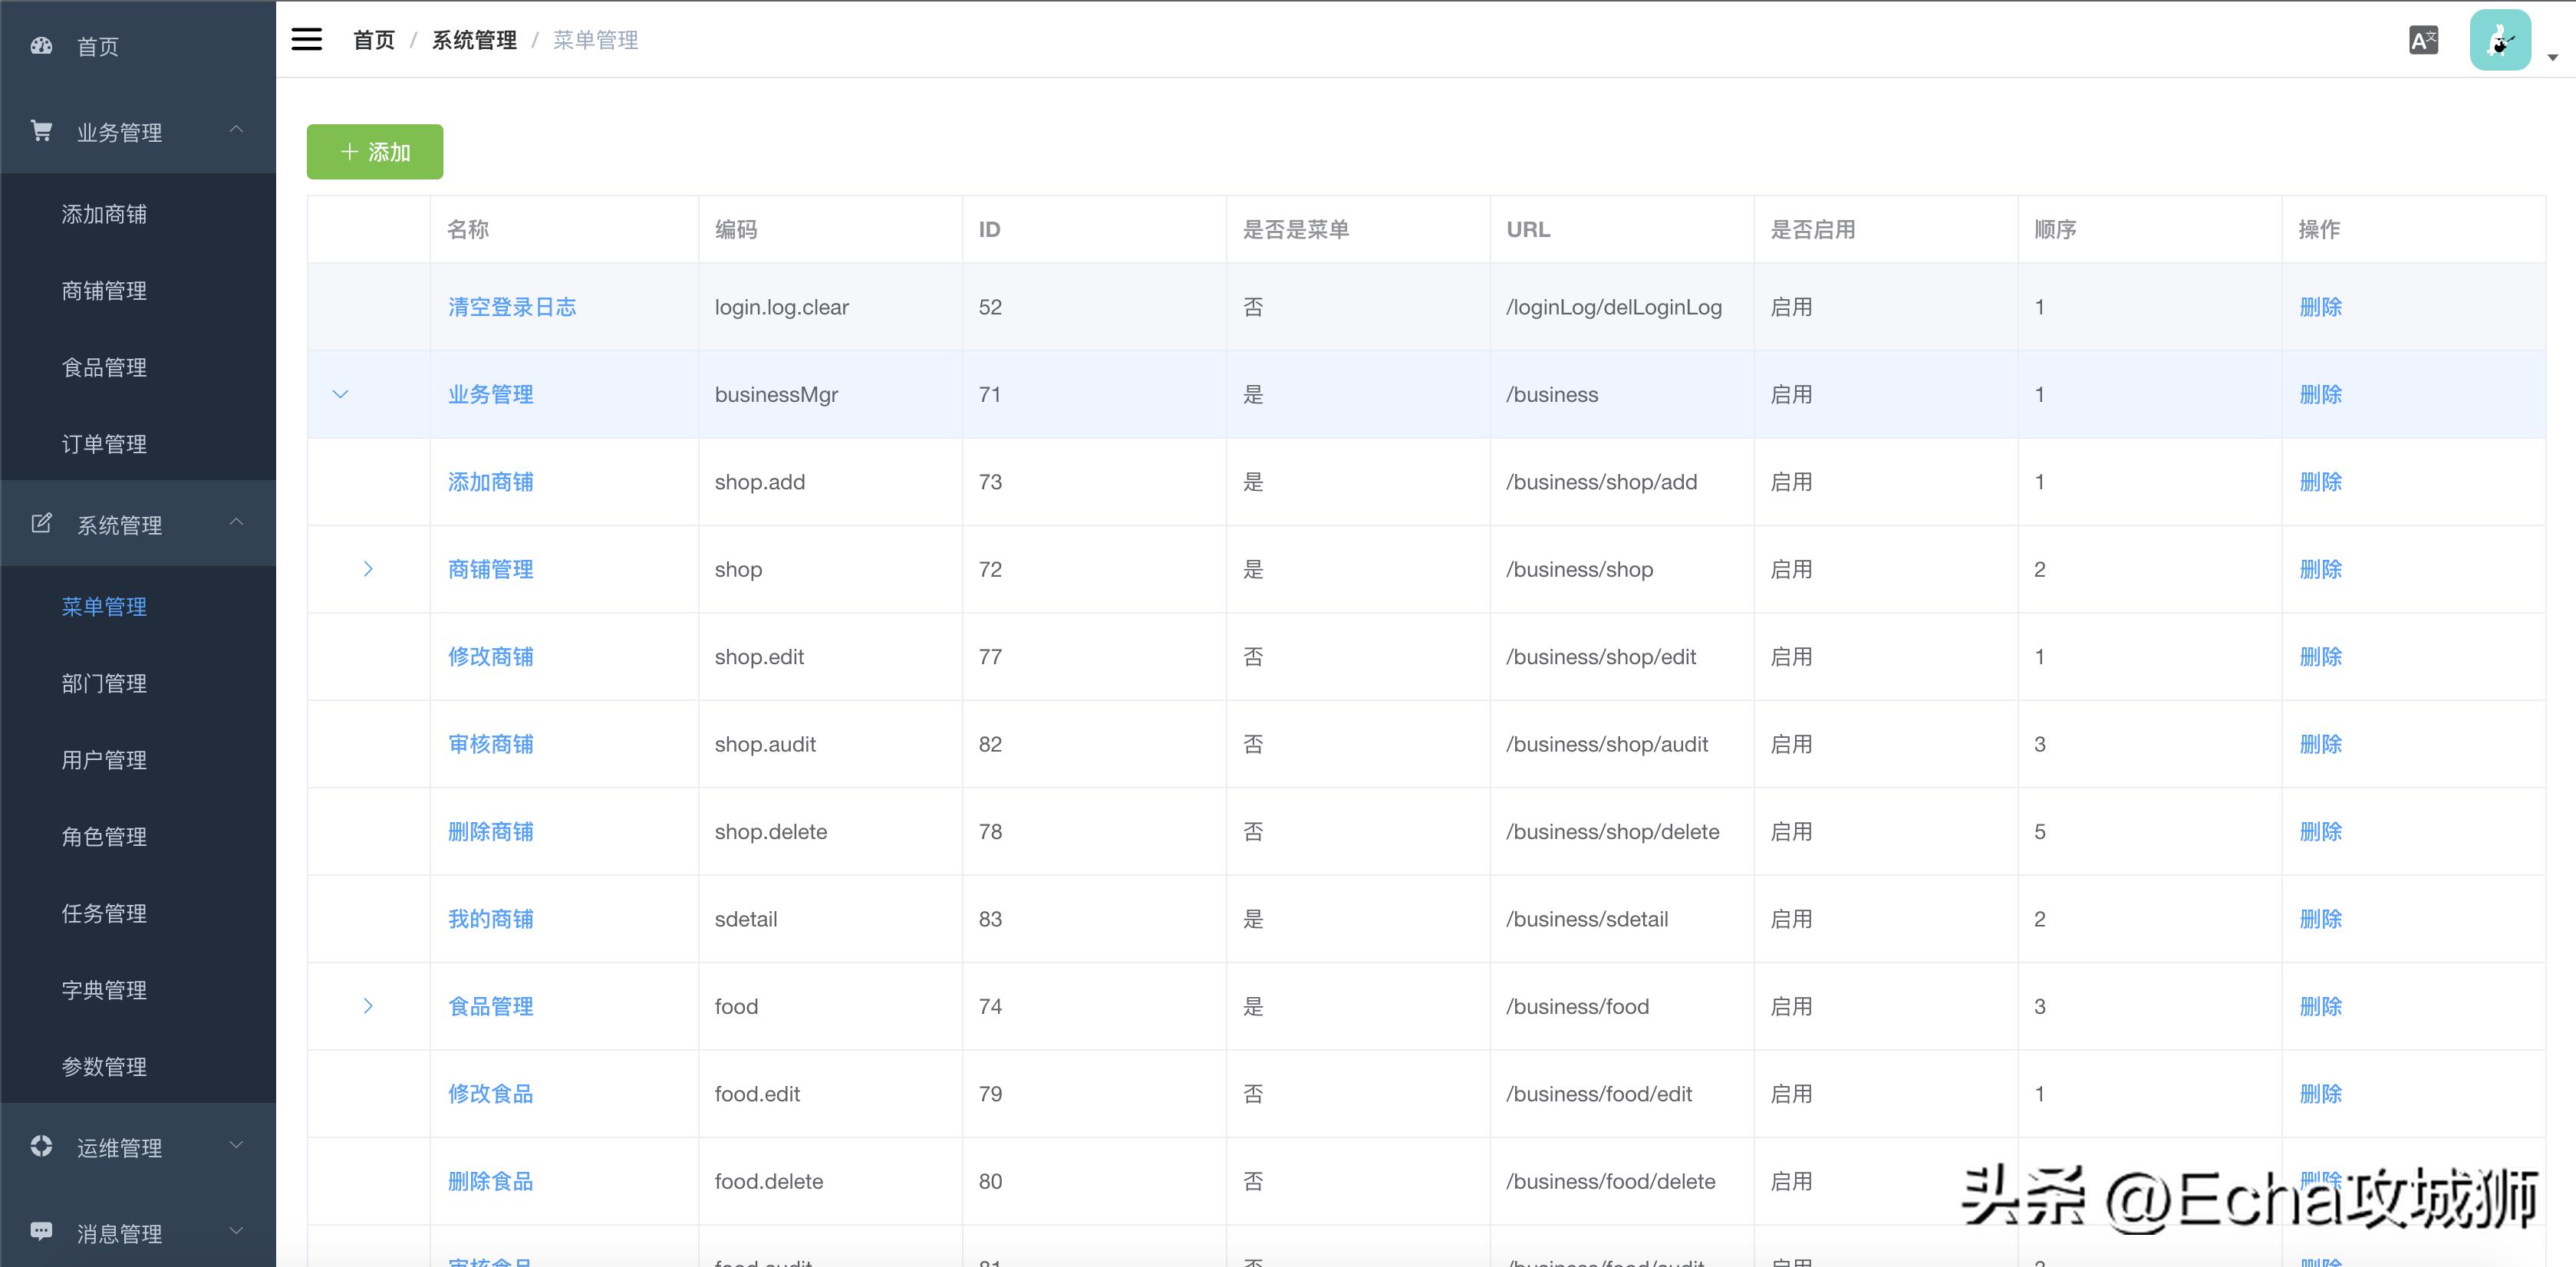Open avatar dropdown caret arrow

point(2552,58)
